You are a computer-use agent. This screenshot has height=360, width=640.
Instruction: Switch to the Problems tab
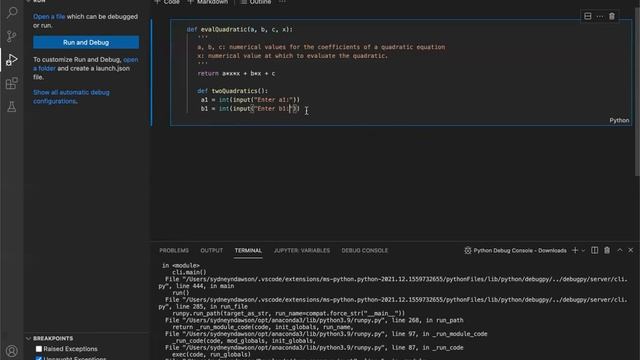point(174,251)
